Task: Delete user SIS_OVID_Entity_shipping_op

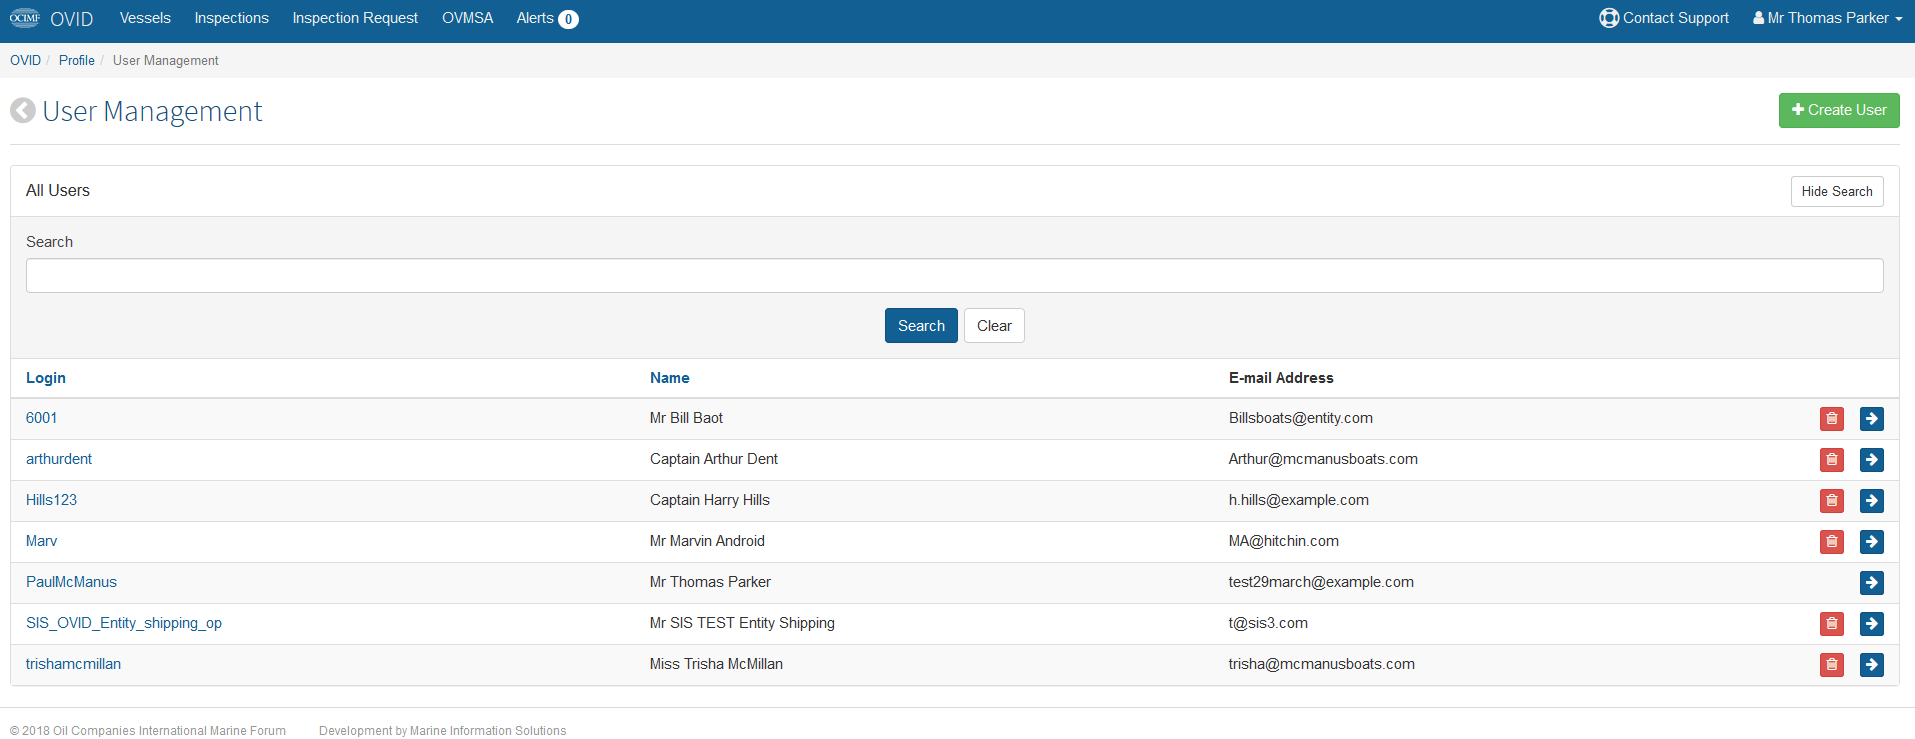Action: click(1831, 624)
